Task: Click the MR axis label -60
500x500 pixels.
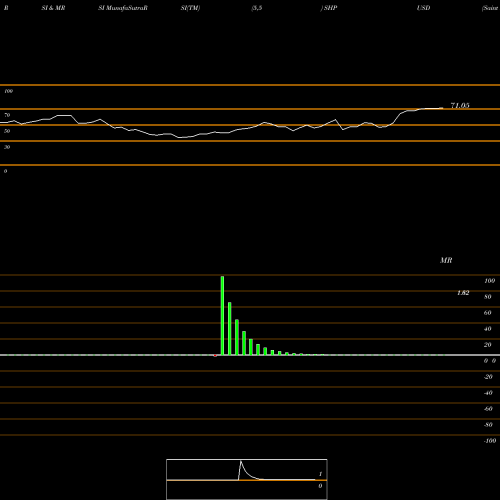Action: (x=488, y=409)
